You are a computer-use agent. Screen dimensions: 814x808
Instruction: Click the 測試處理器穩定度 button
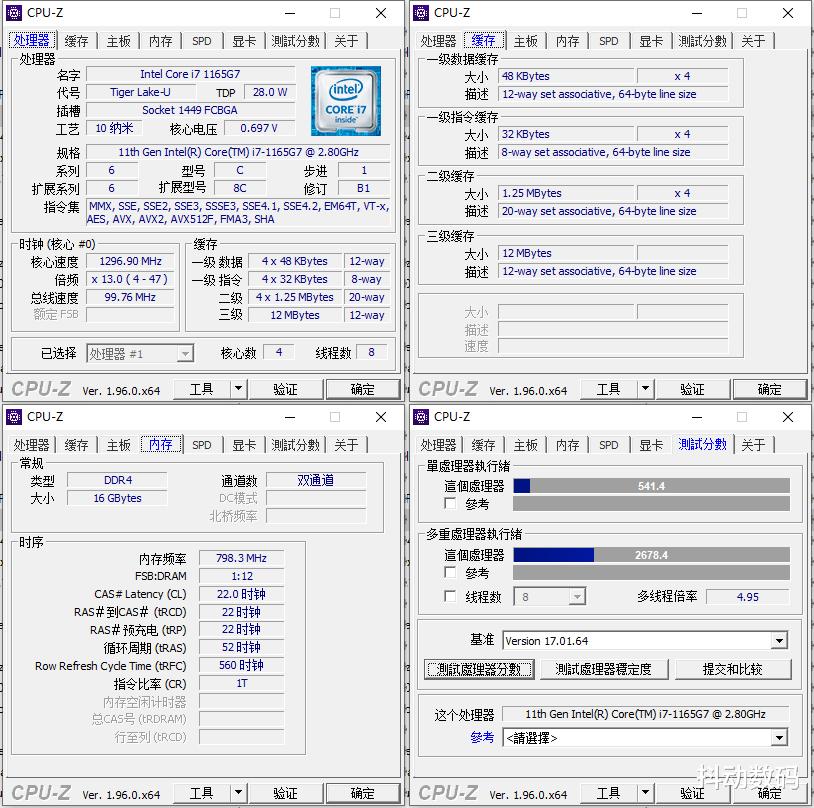(x=604, y=670)
